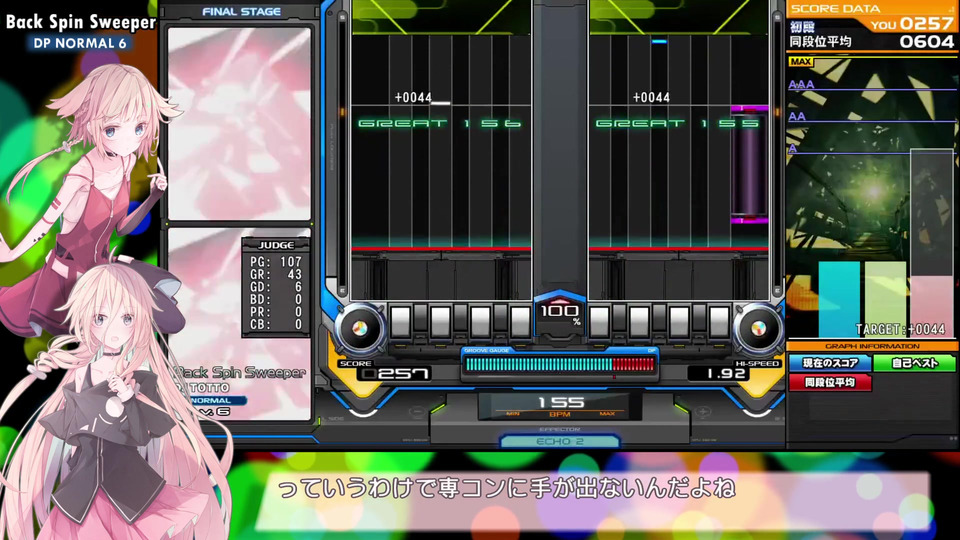
Task: Select the 現在のスコア graph legend
Action: point(830,363)
